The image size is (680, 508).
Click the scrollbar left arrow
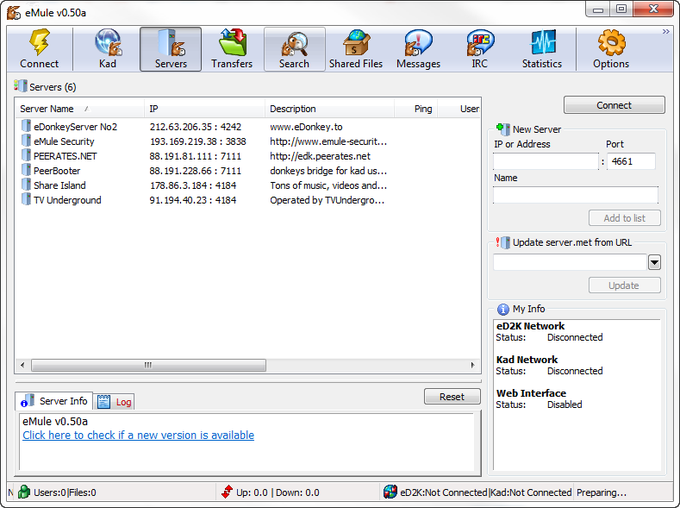coord(23,365)
